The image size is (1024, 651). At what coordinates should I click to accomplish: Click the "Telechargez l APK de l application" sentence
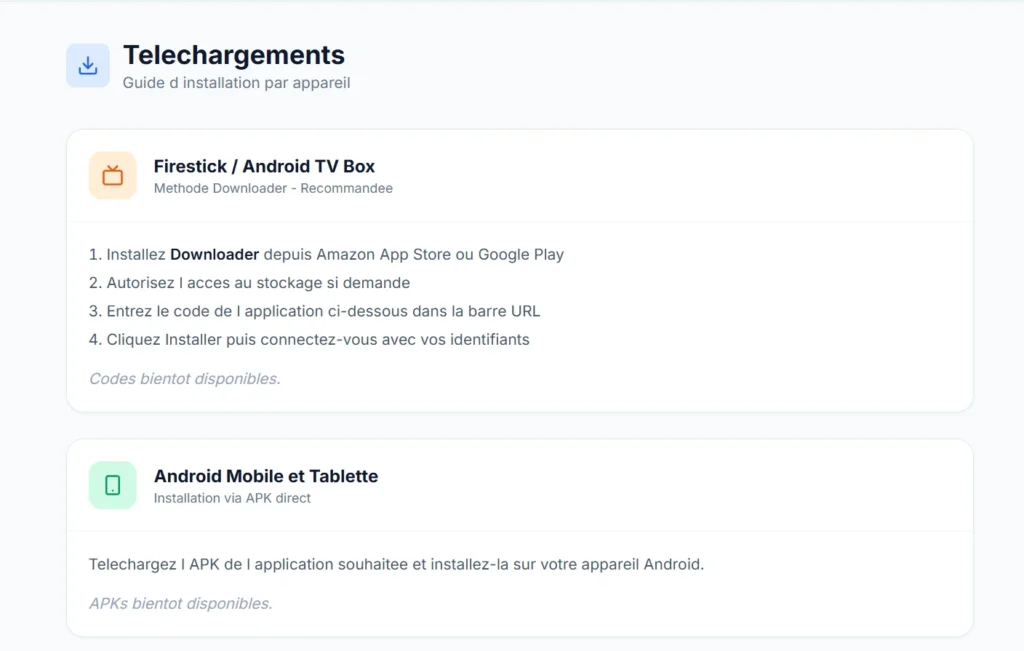click(396, 564)
